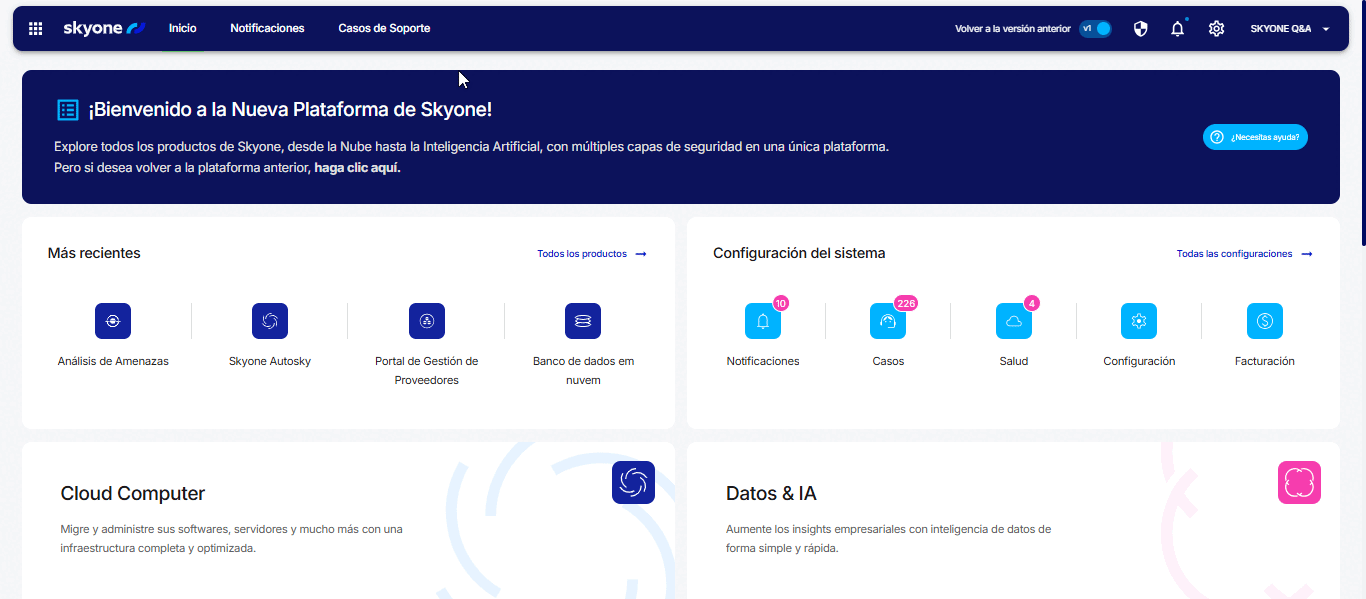Open Portal de Gestión de Proveedores icon
The width and height of the screenshot is (1366, 599).
coord(427,321)
